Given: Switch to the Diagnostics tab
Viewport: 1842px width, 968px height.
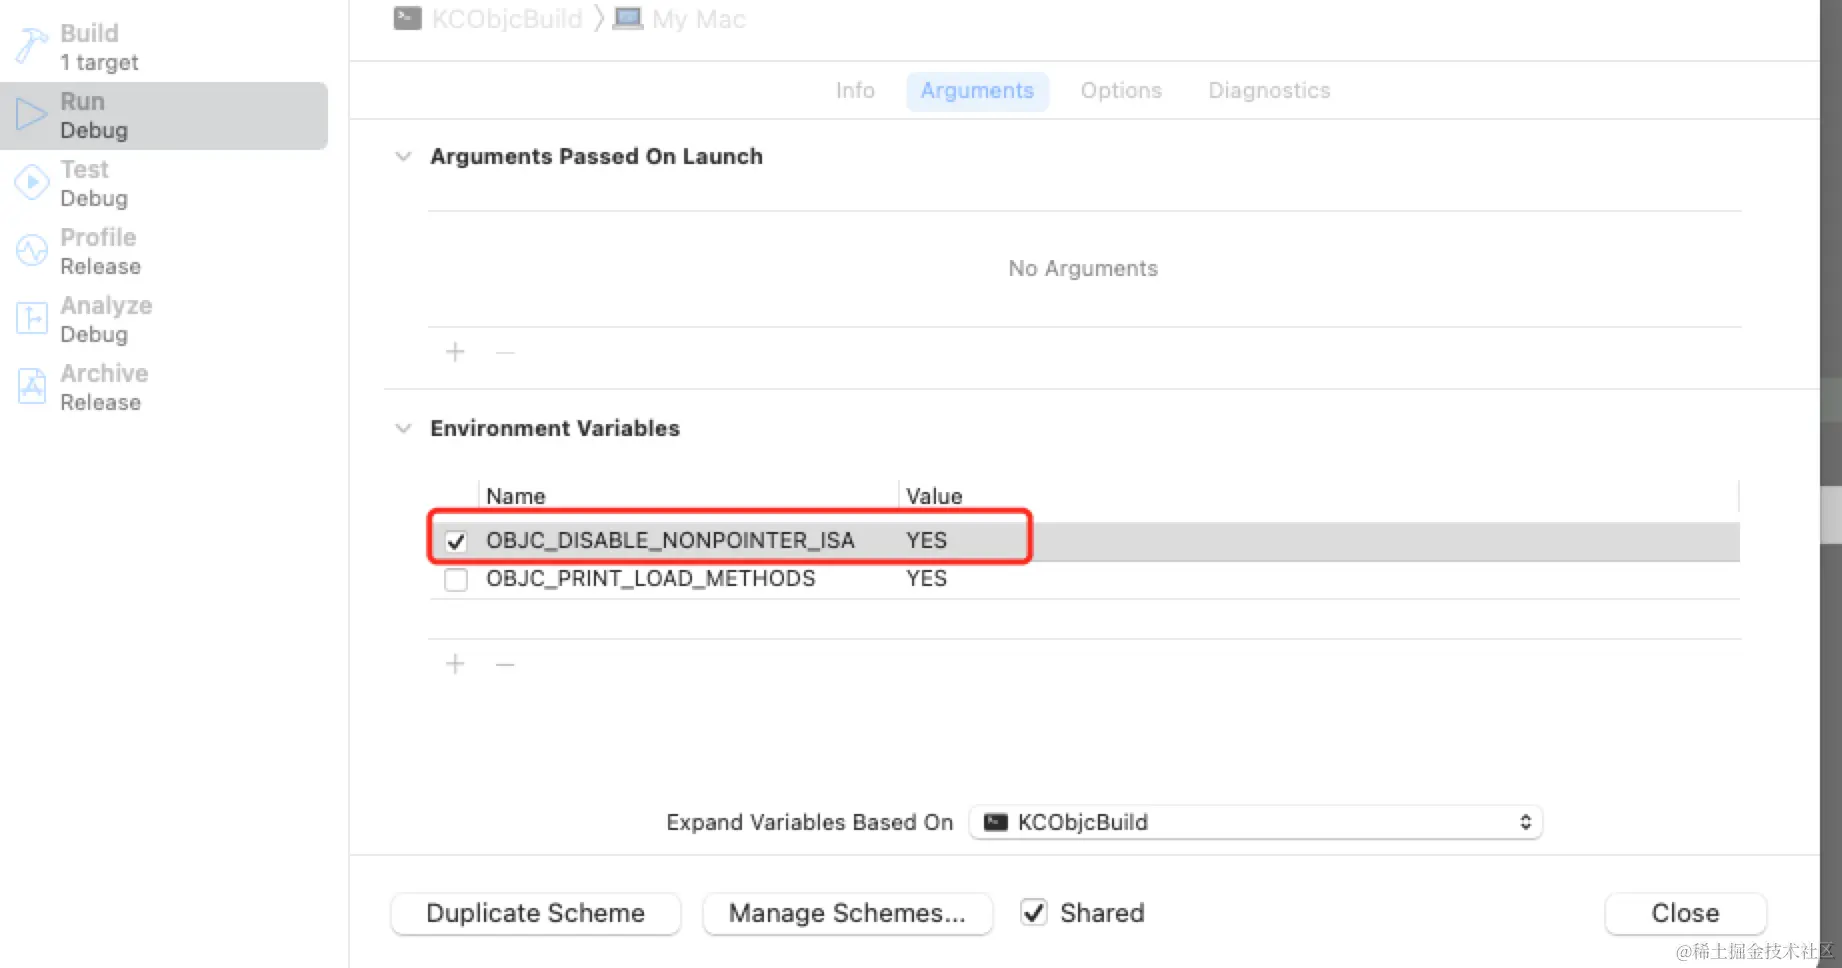Looking at the screenshot, I should point(1269,91).
